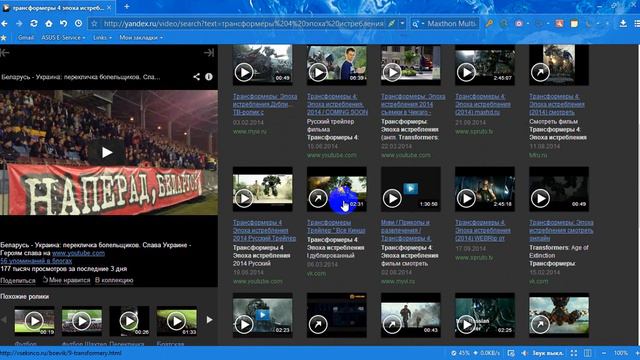Open the search engine selector dropdown
The image size is (640, 360).
[x=418, y=24]
